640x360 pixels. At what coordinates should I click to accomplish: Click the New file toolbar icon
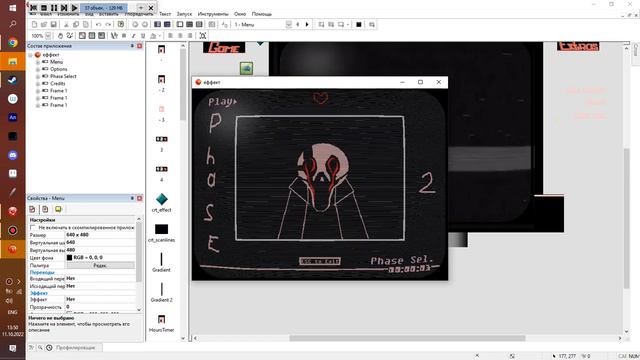(34, 24)
